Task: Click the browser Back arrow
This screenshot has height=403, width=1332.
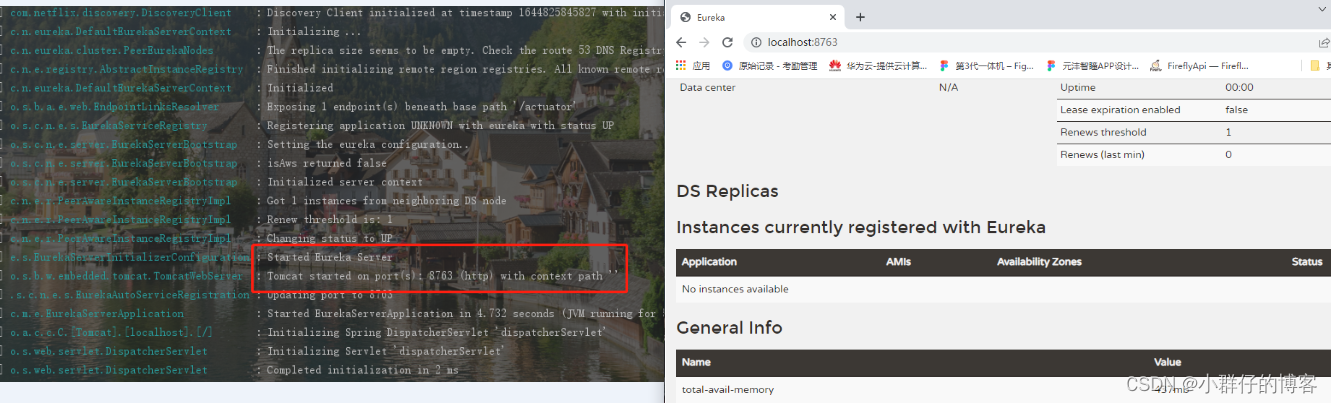Action: pos(681,42)
